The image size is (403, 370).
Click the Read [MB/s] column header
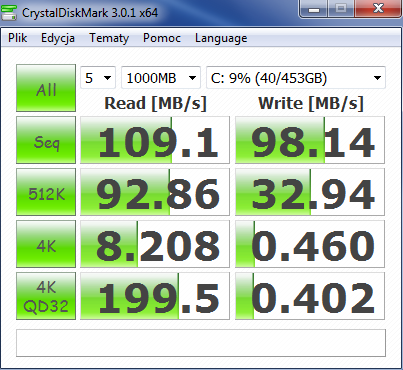click(155, 103)
